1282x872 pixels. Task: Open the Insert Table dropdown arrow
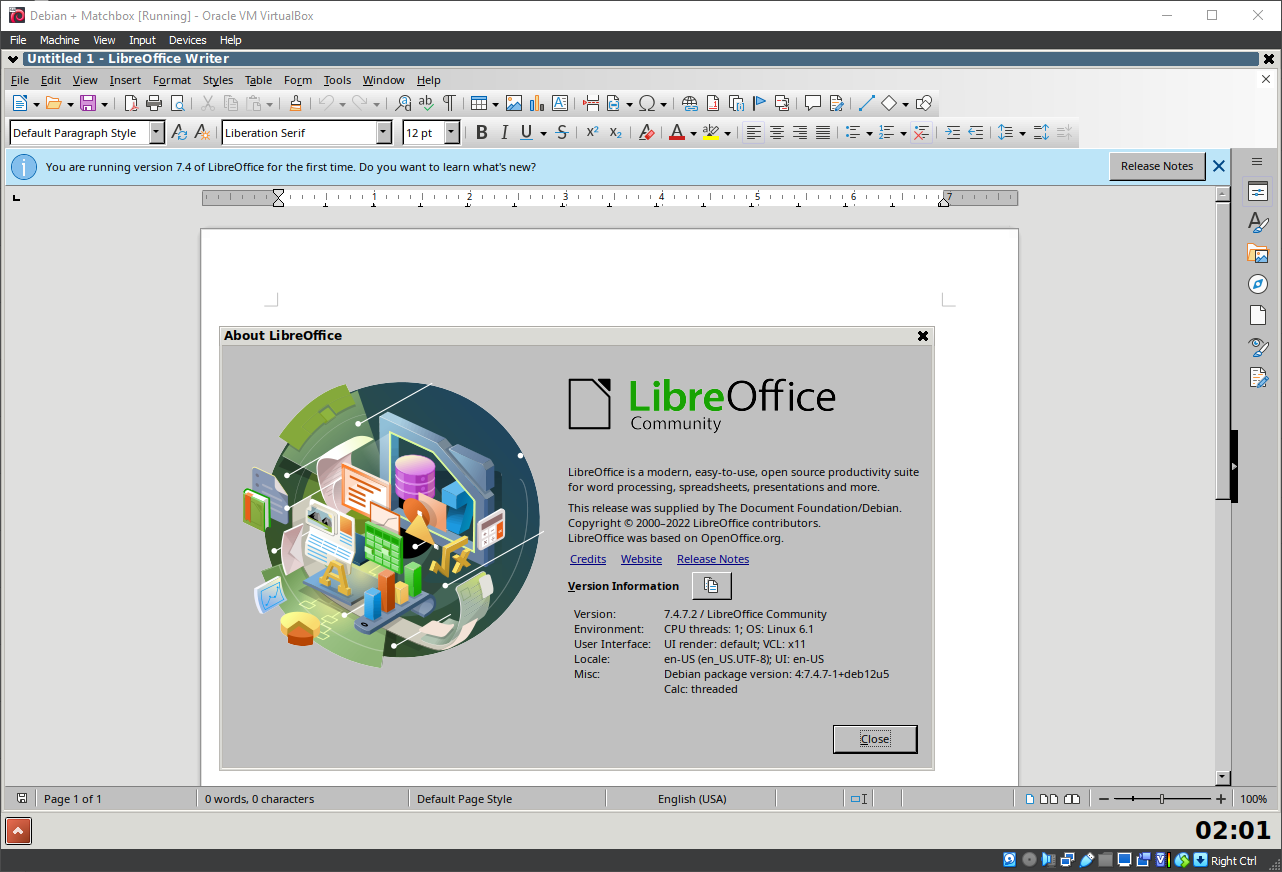[x=493, y=103]
